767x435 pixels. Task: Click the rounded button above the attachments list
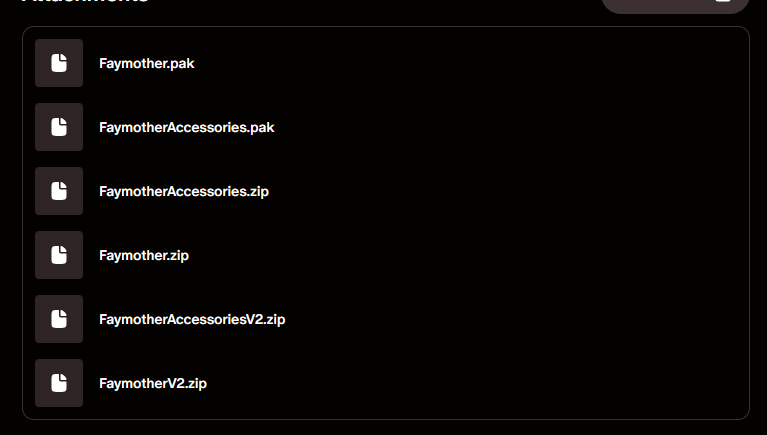coord(675,5)
